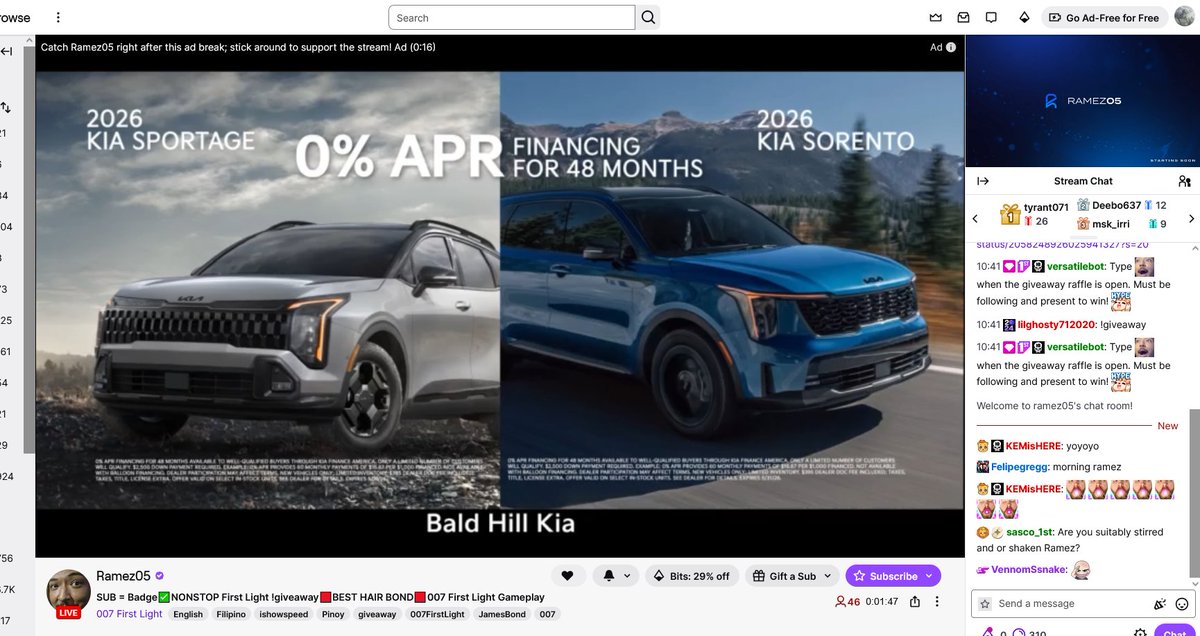Open the Bits cheer icon in chat input
The image size is (1200, 636).
(1160, 604)
